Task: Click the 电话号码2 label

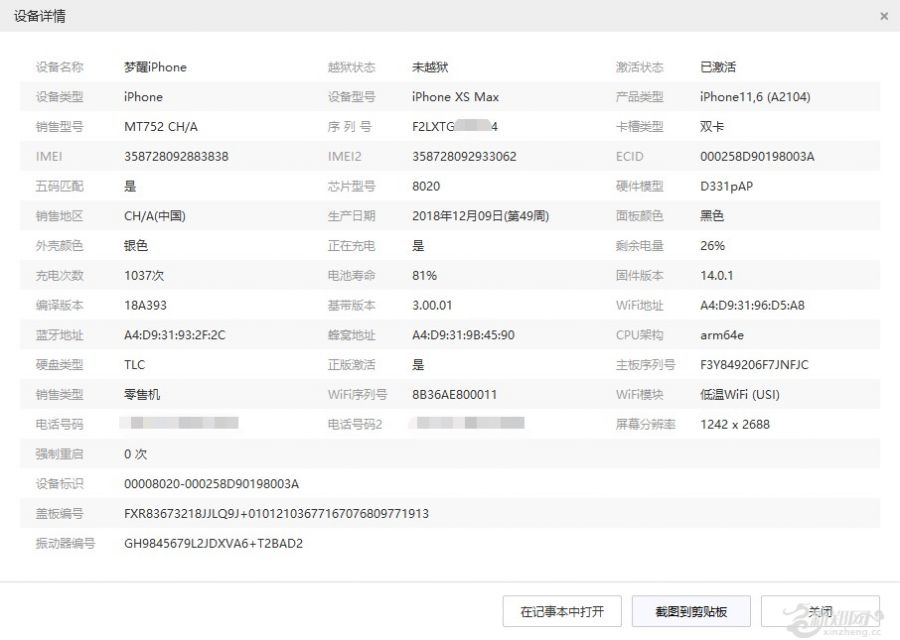Action: 355,425
